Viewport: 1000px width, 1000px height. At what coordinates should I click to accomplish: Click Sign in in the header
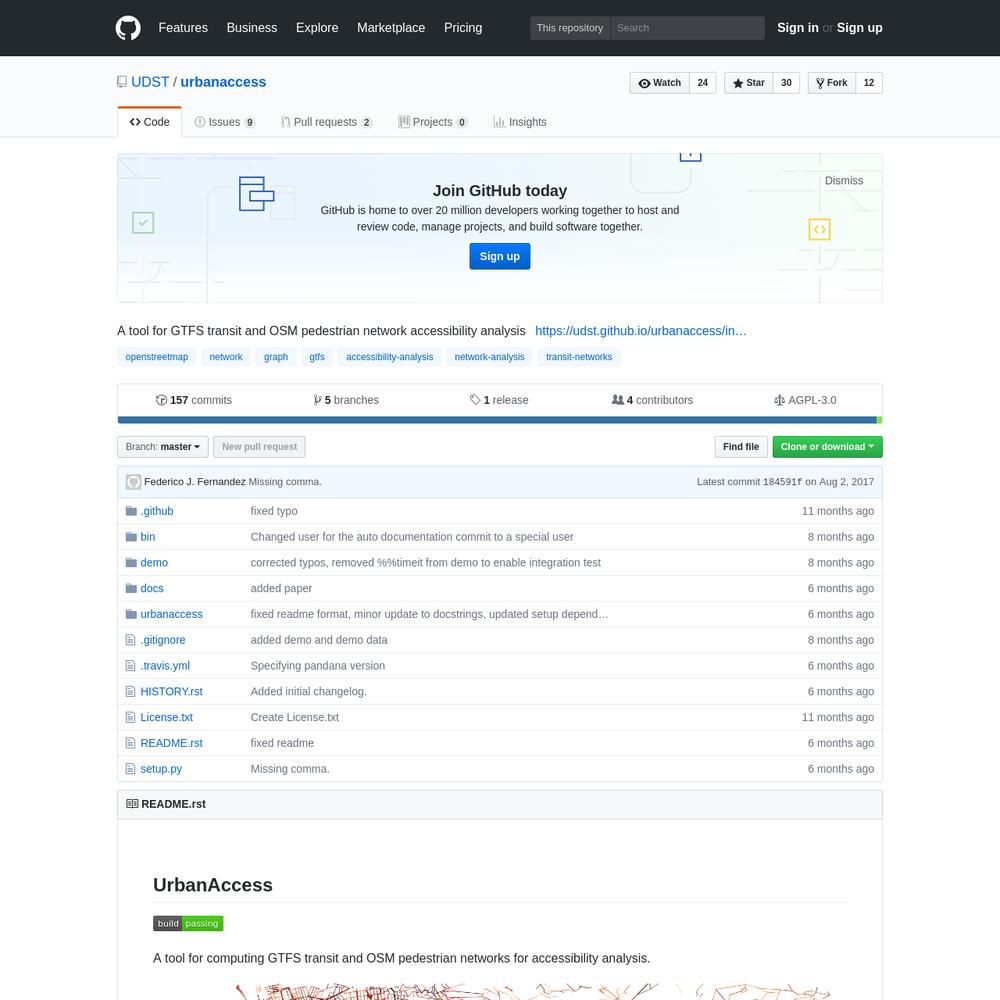pyautogui.click(x=797, y=28)
